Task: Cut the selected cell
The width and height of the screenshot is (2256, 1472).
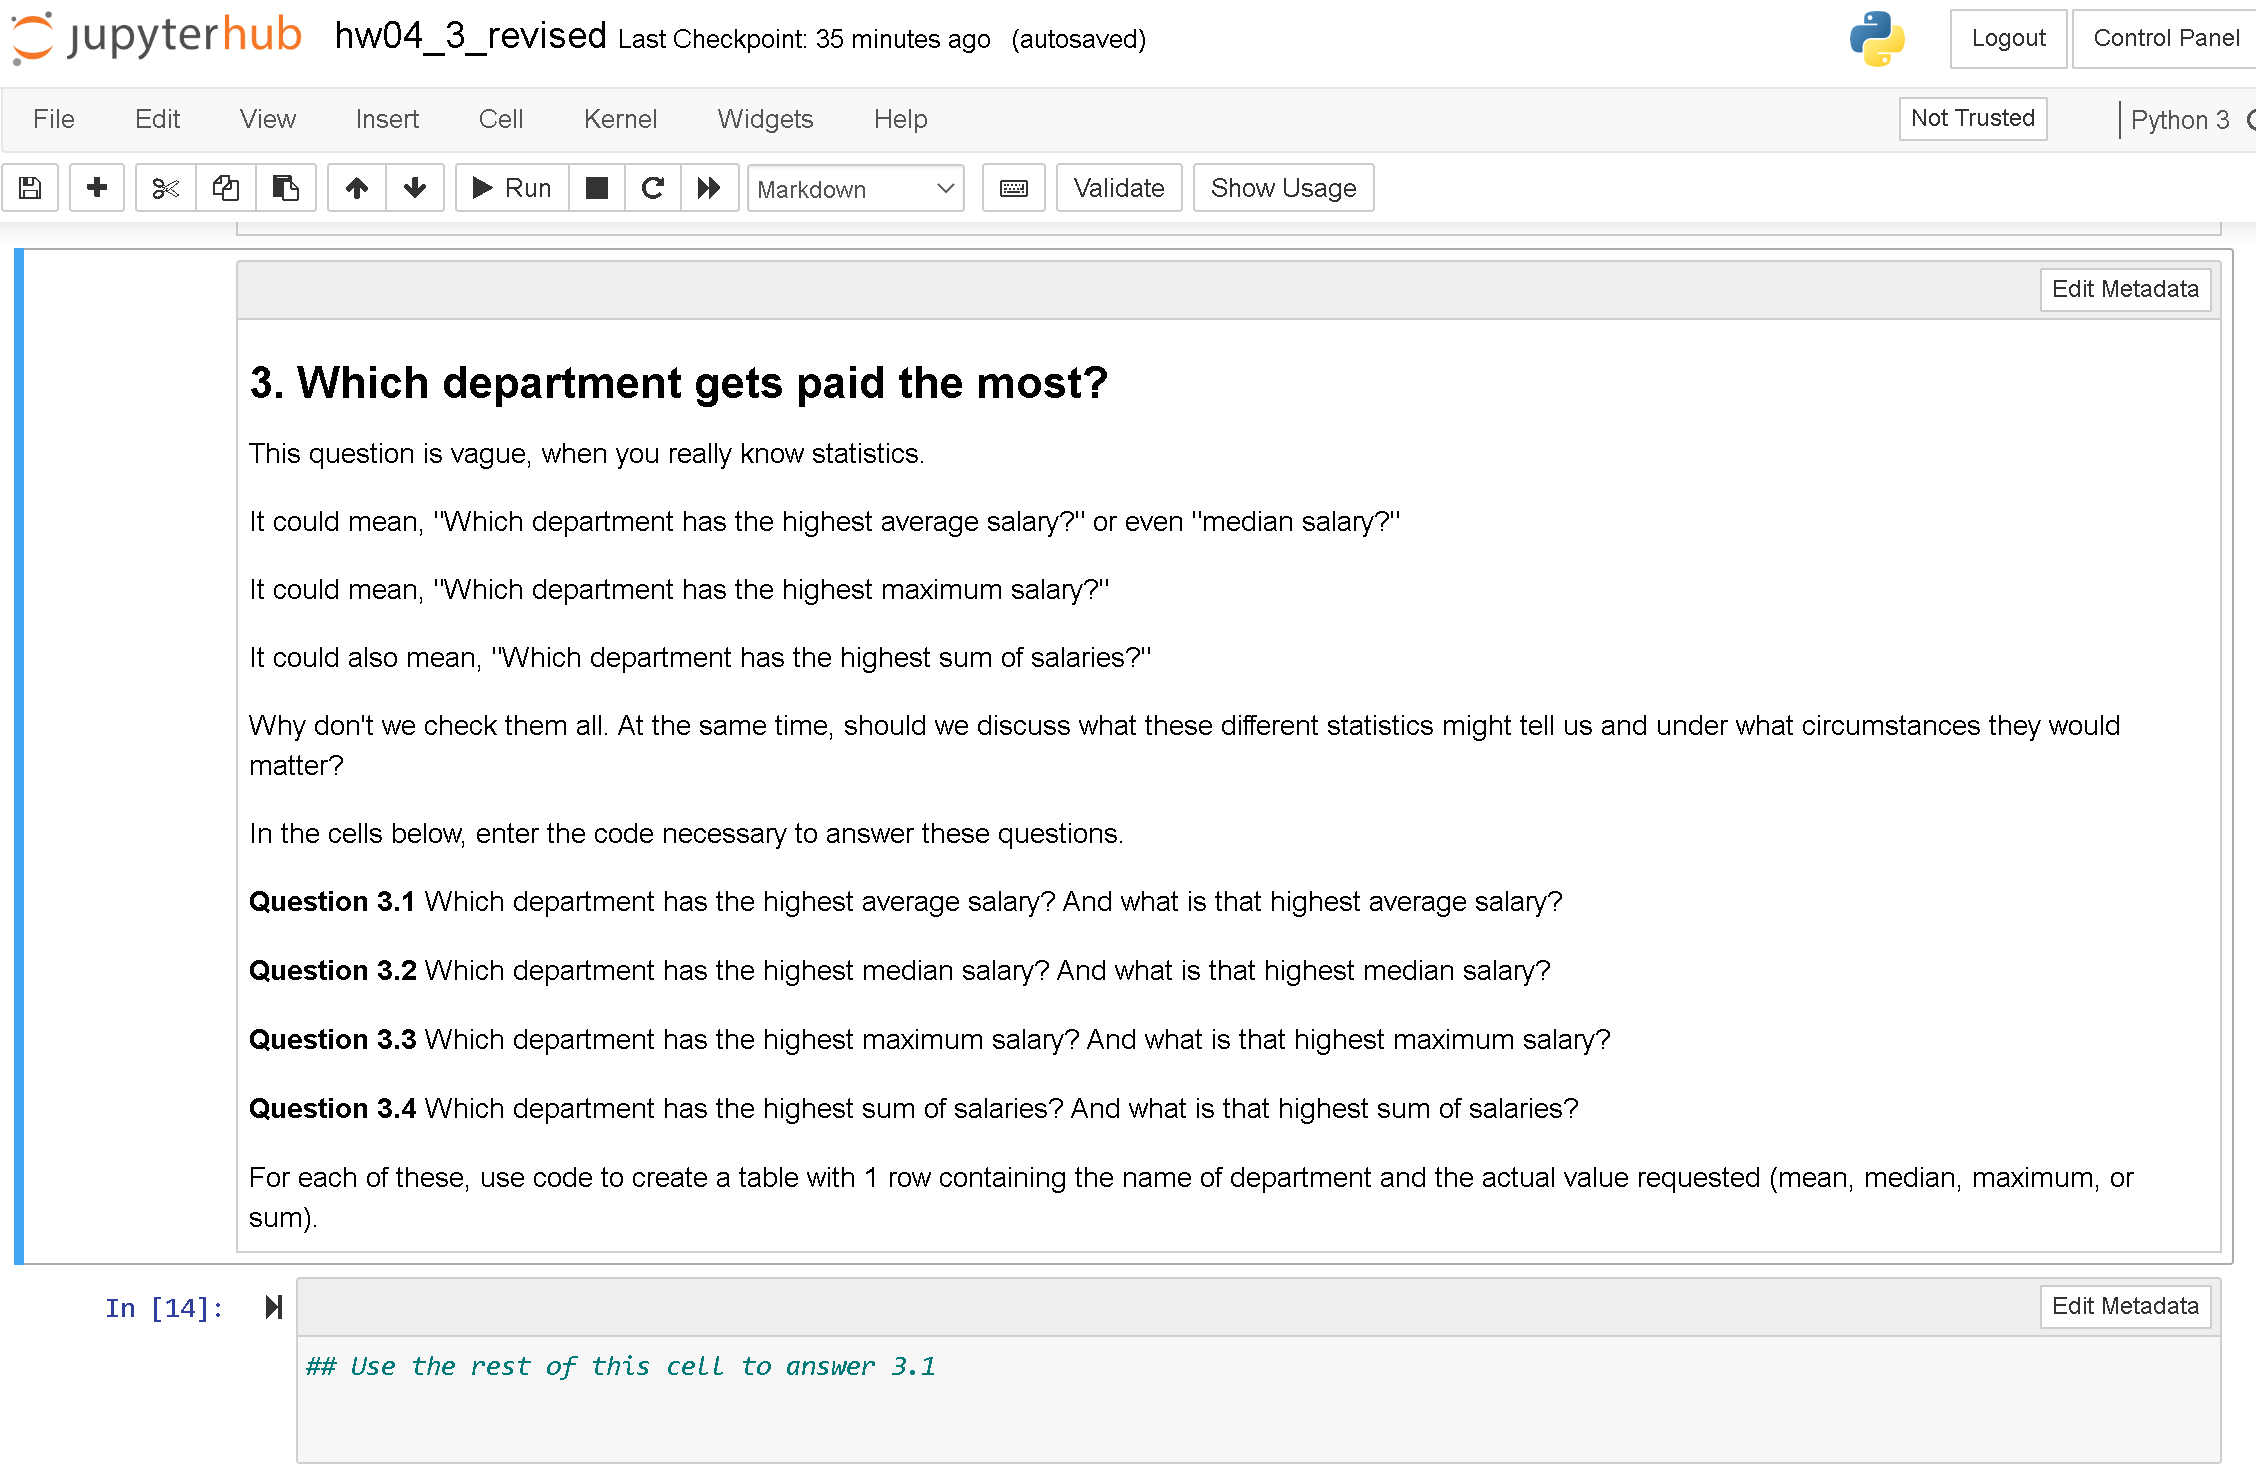Action: click(164, 188)
